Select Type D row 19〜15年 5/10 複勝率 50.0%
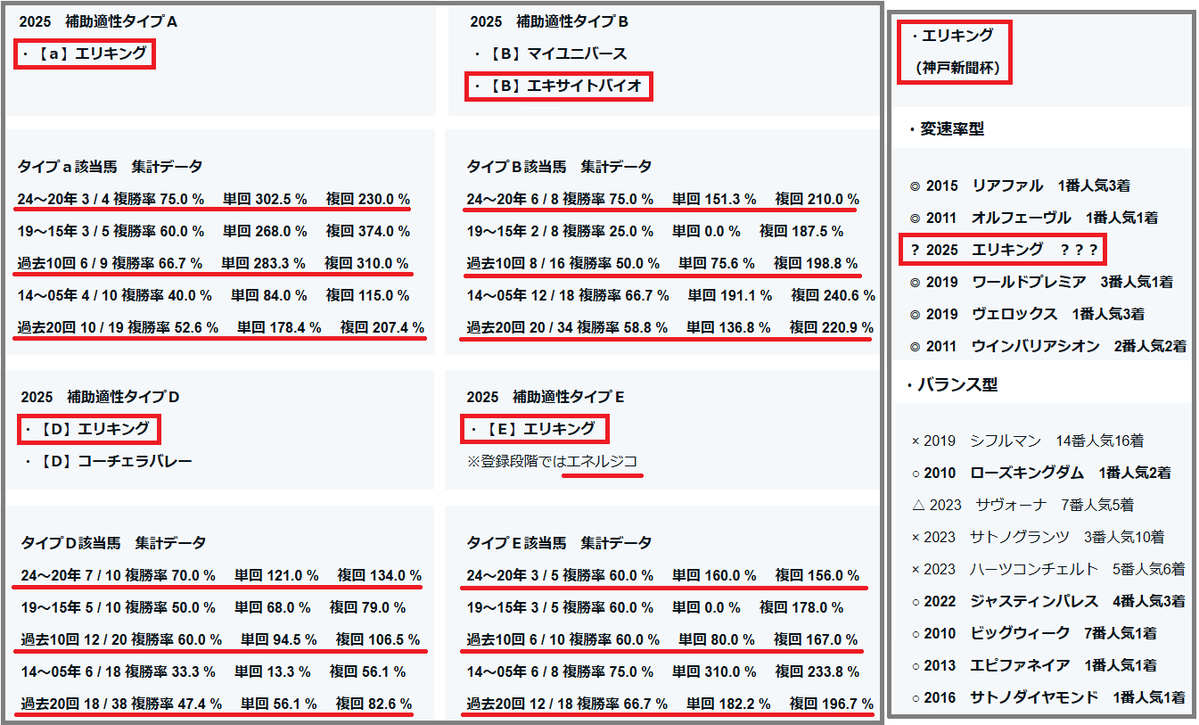 pos(213,607)
